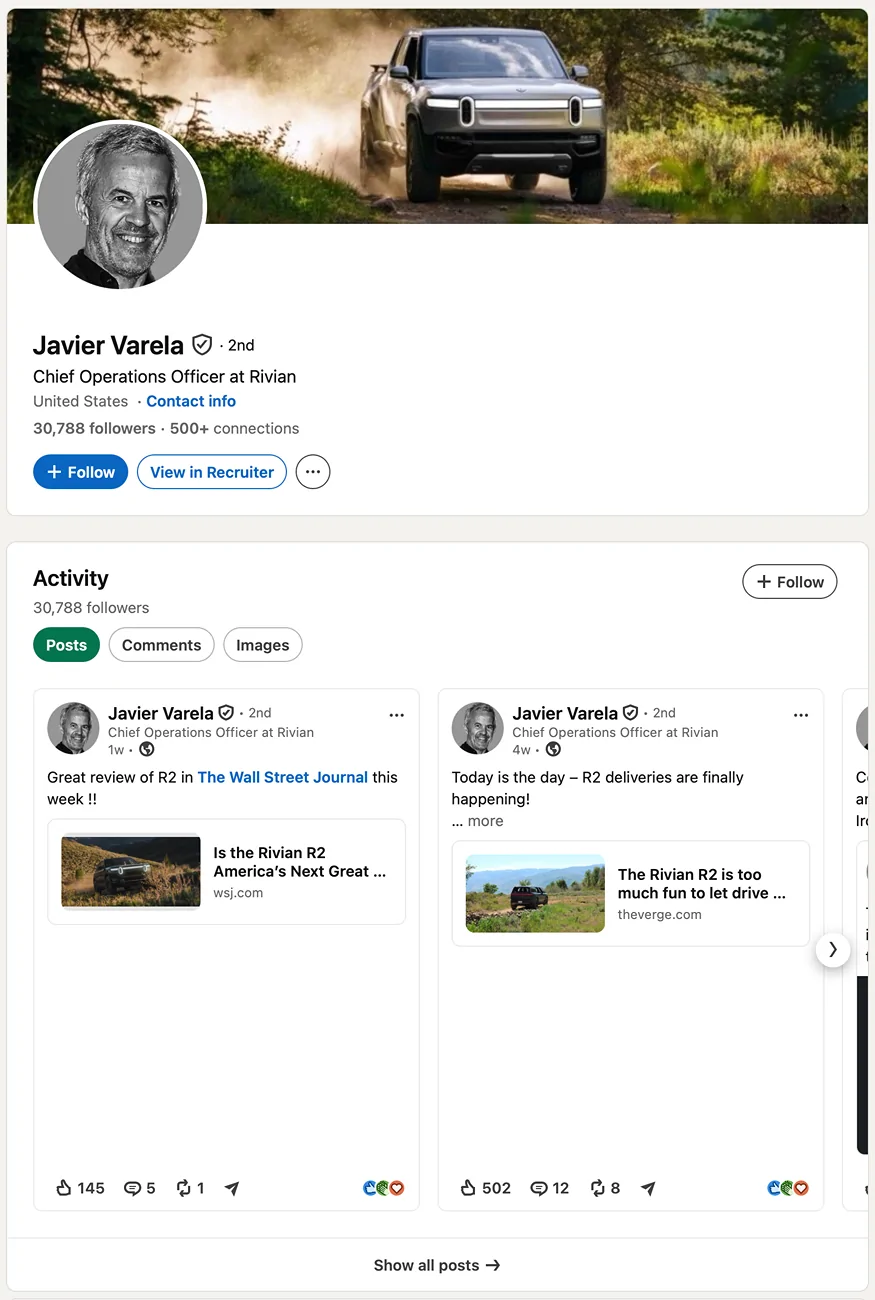The height and width of the screenshot is (1300, 875).
Task: Select the Images activity filter
Action: (x=263, y=645)
